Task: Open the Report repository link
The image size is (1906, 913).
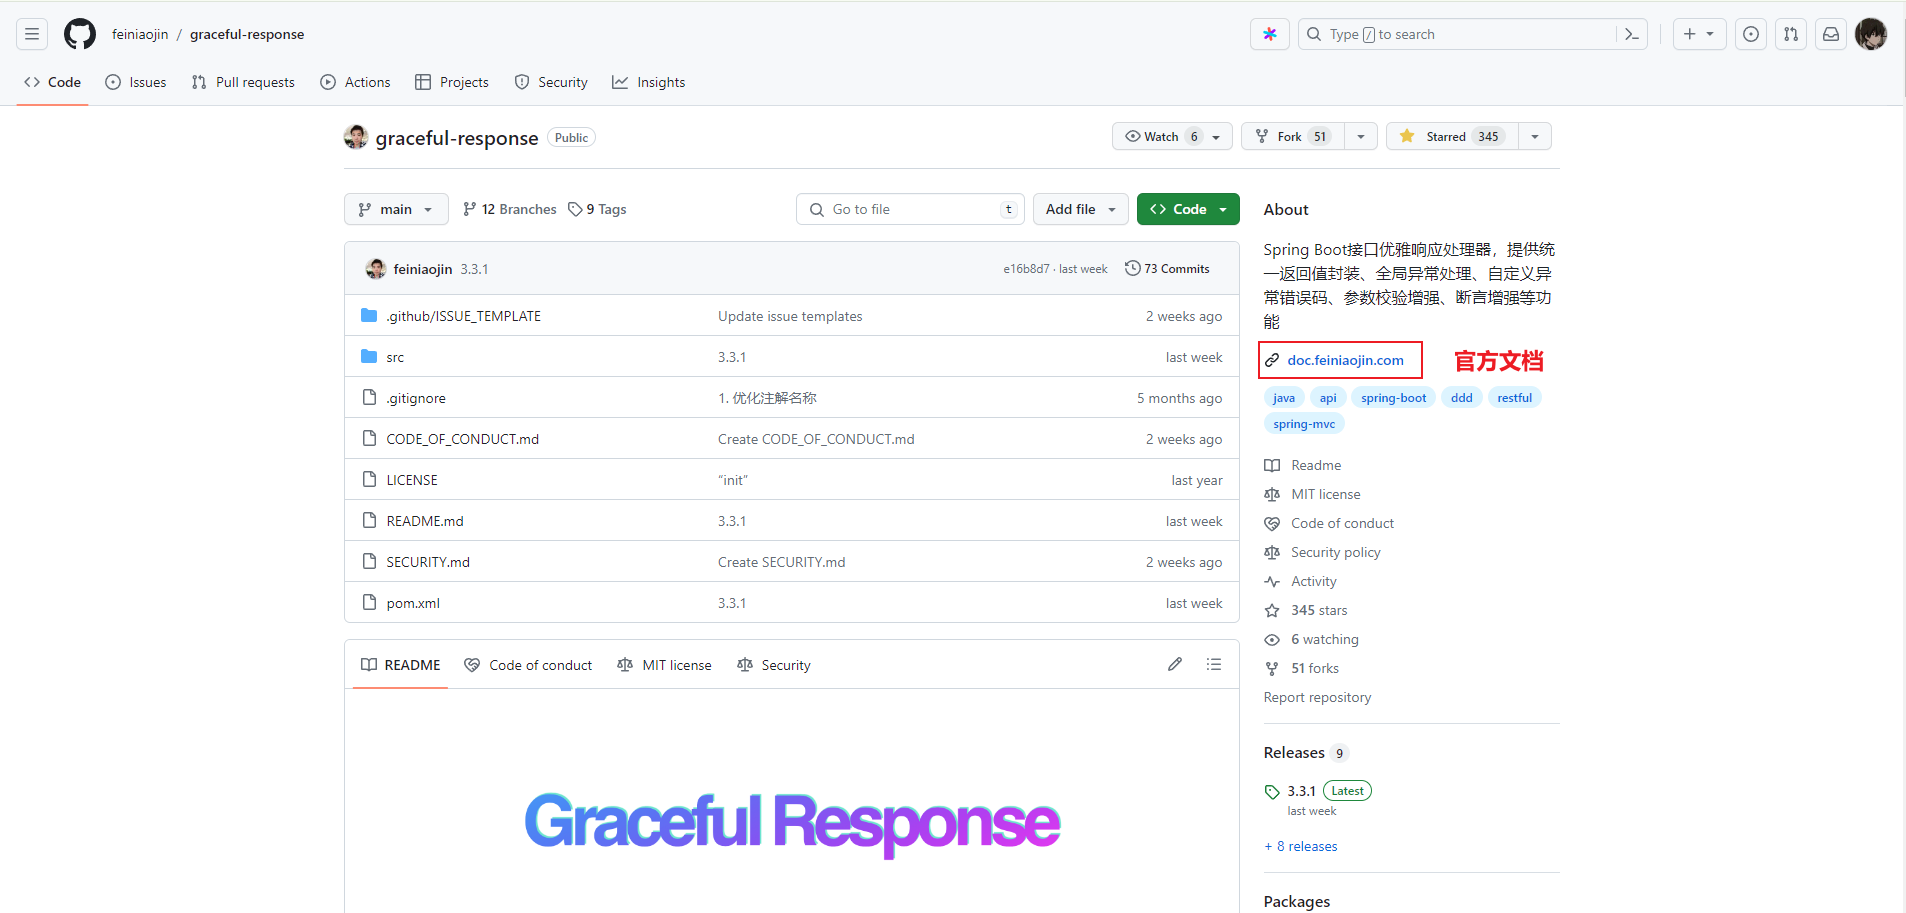Action: pyautogui.click(x=1317, y=697)
